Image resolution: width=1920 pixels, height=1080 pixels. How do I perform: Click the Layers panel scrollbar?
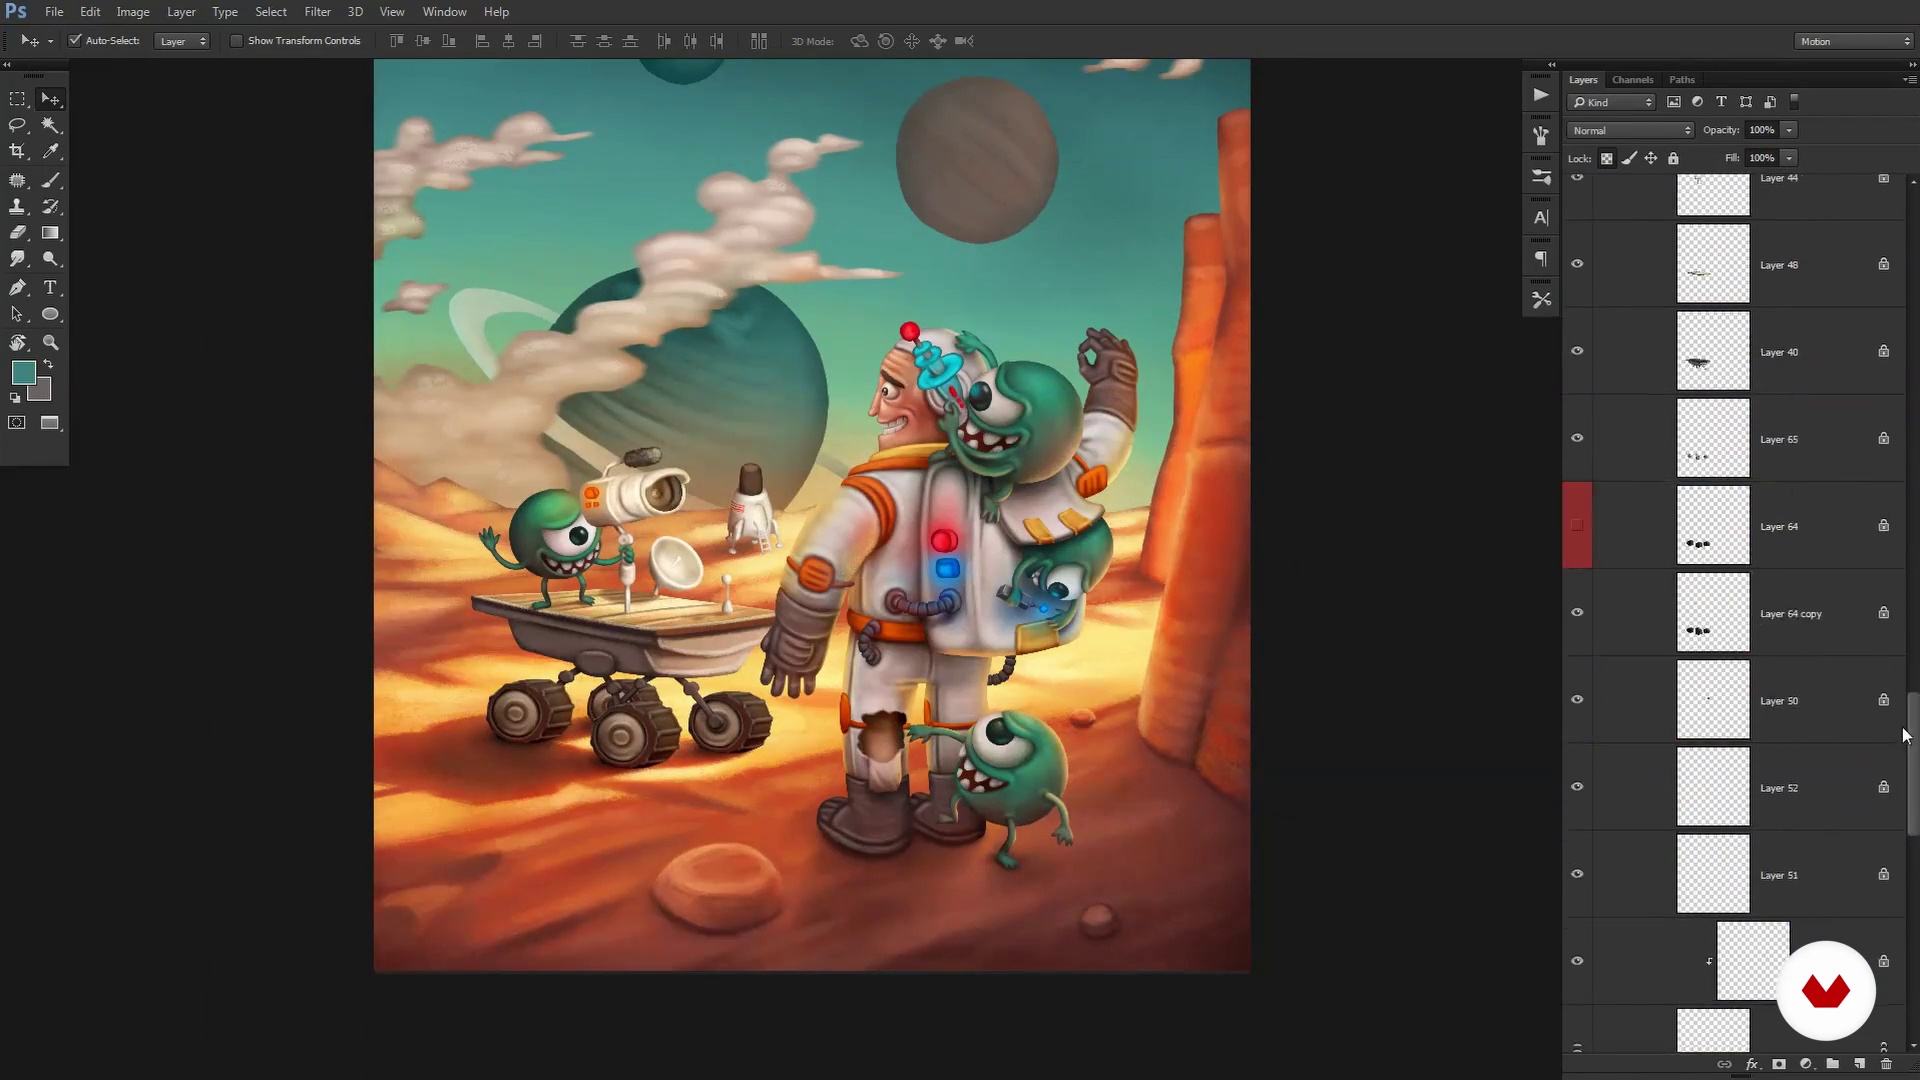tap(1912, 764)
